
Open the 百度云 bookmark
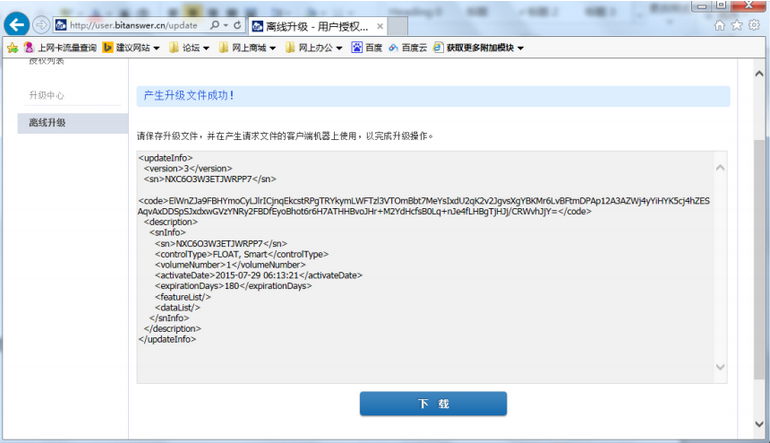408,48
